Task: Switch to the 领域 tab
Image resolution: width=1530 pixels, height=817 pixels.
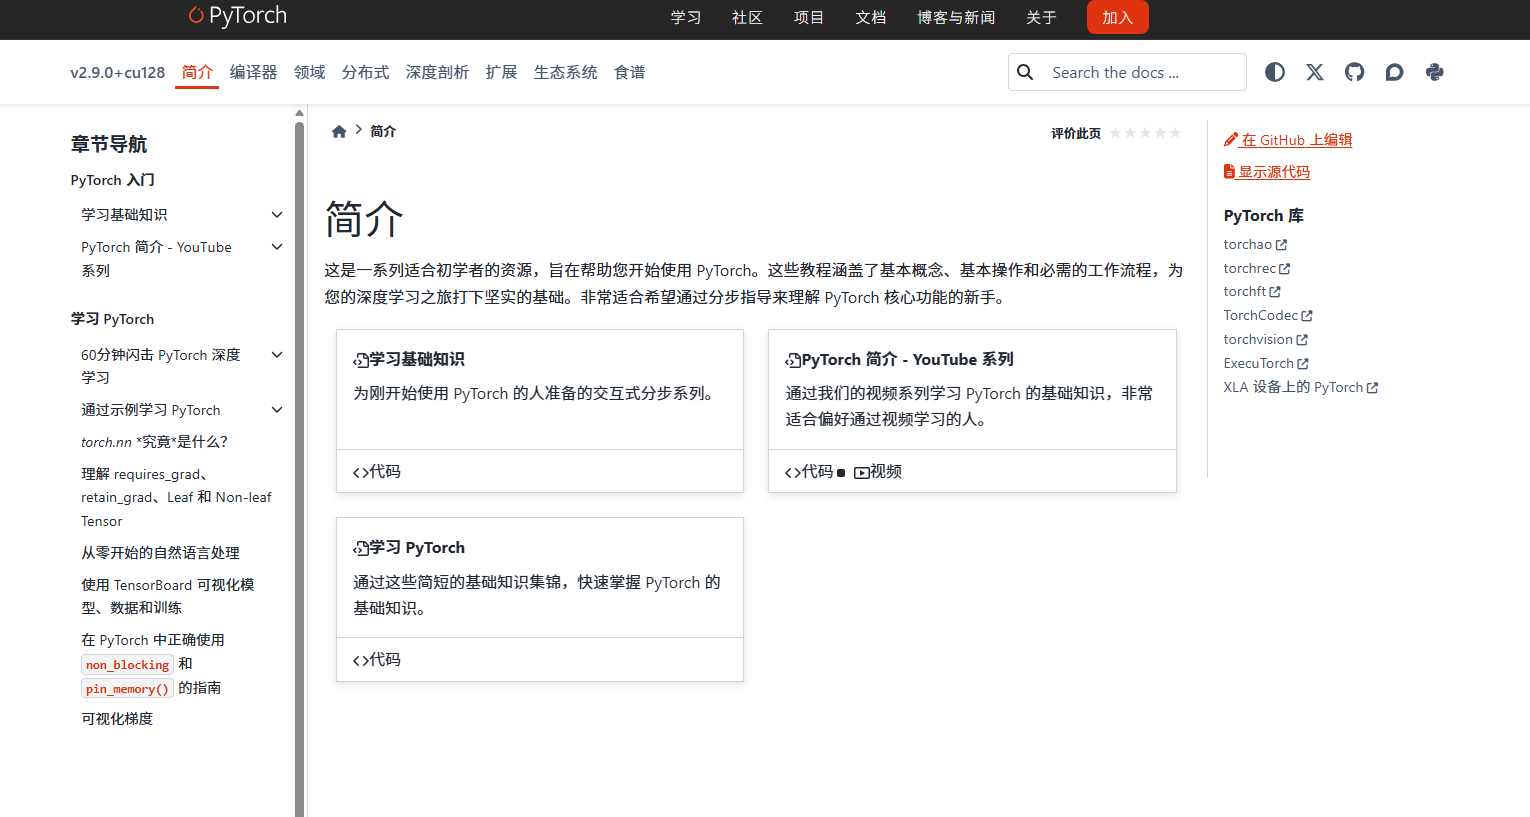Action: (x=309, y=72)
